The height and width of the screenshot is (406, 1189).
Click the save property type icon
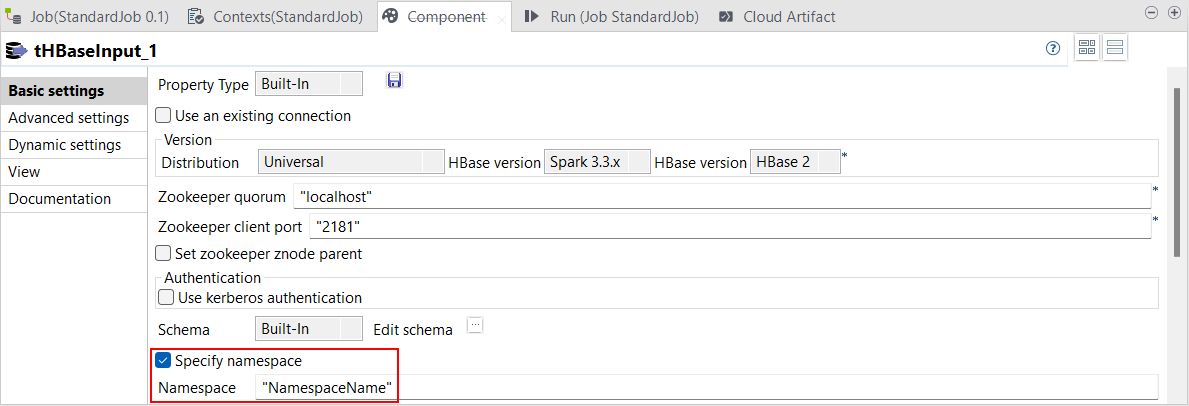click(x=394, y=81)
